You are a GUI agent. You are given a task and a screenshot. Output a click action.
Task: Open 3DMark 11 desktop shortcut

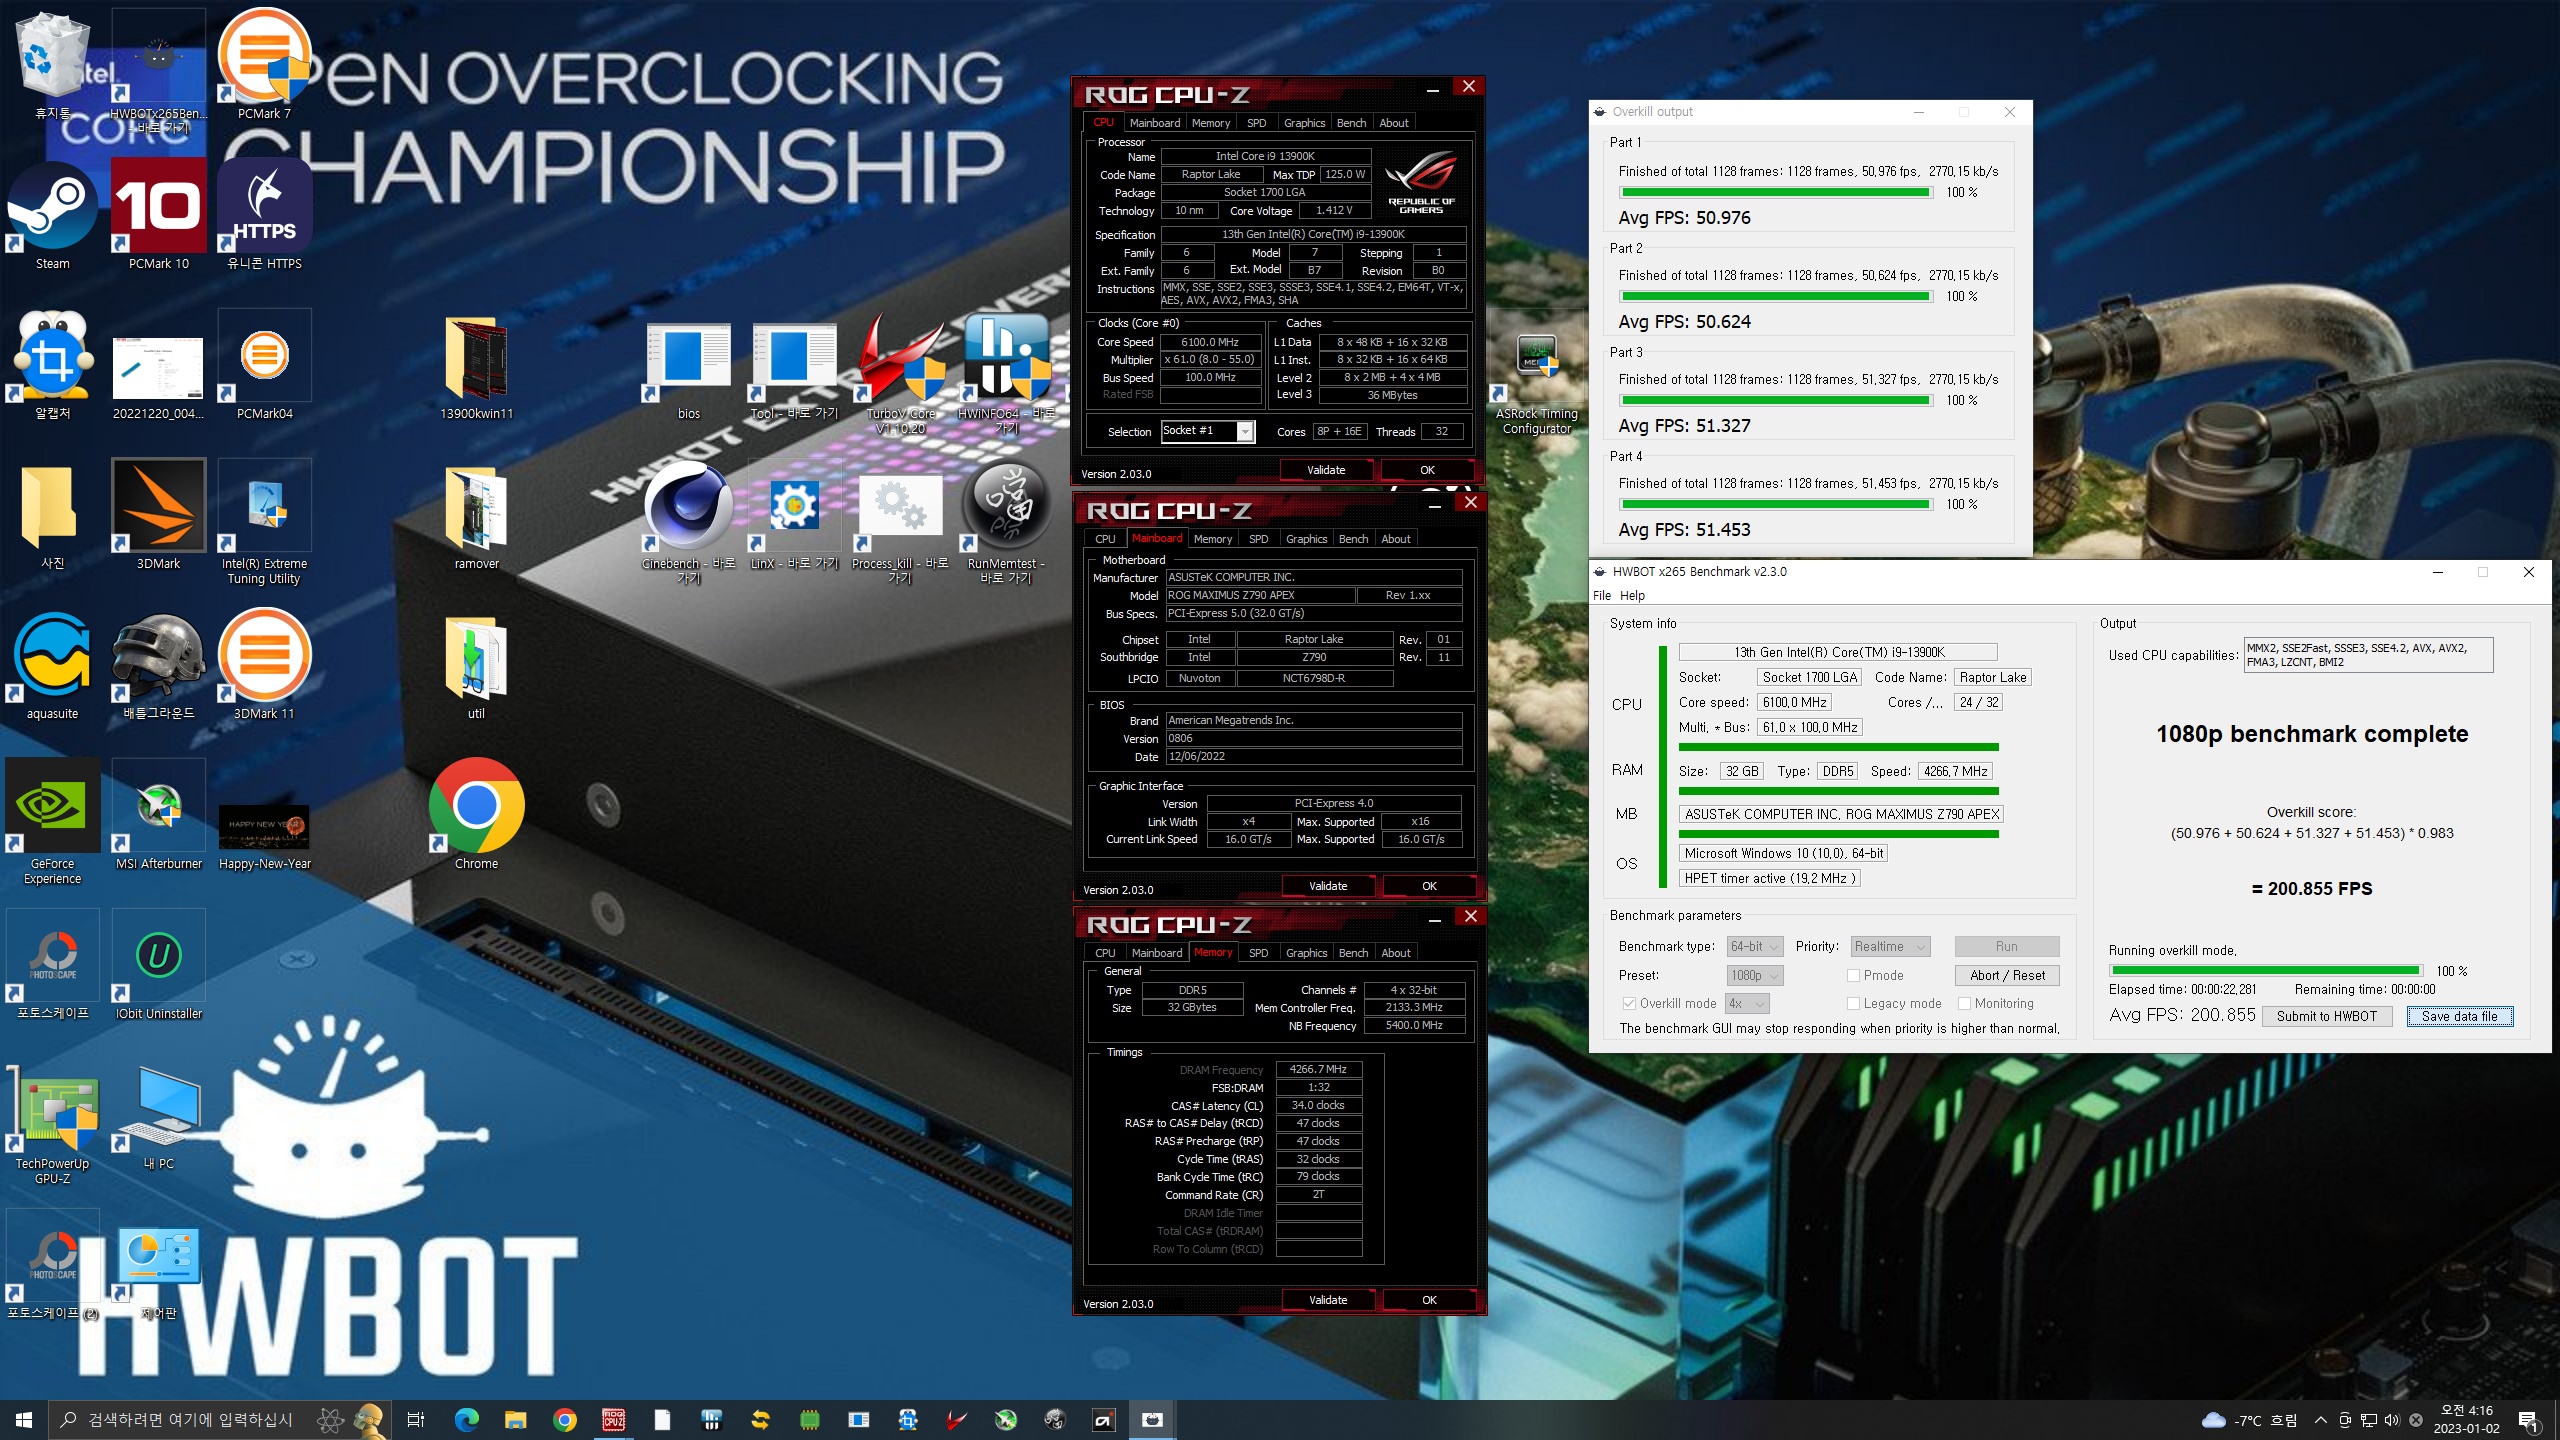click(x=264, y=665)
